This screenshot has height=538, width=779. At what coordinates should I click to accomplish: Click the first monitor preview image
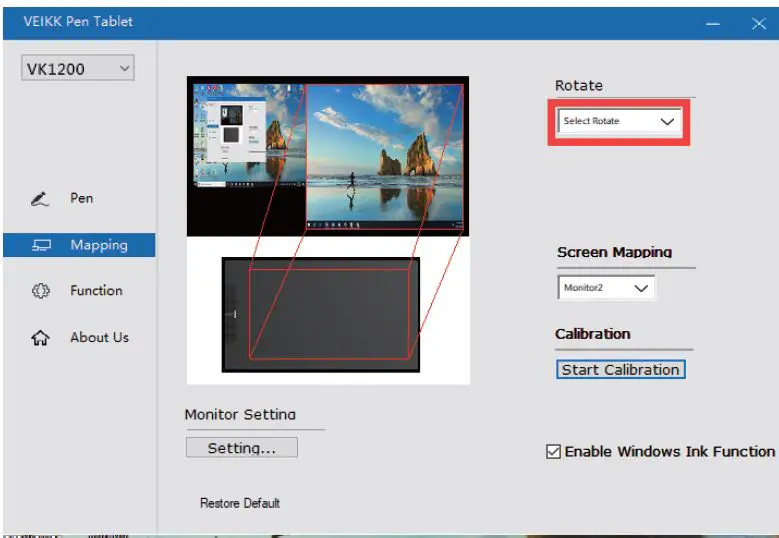[248, 136]
